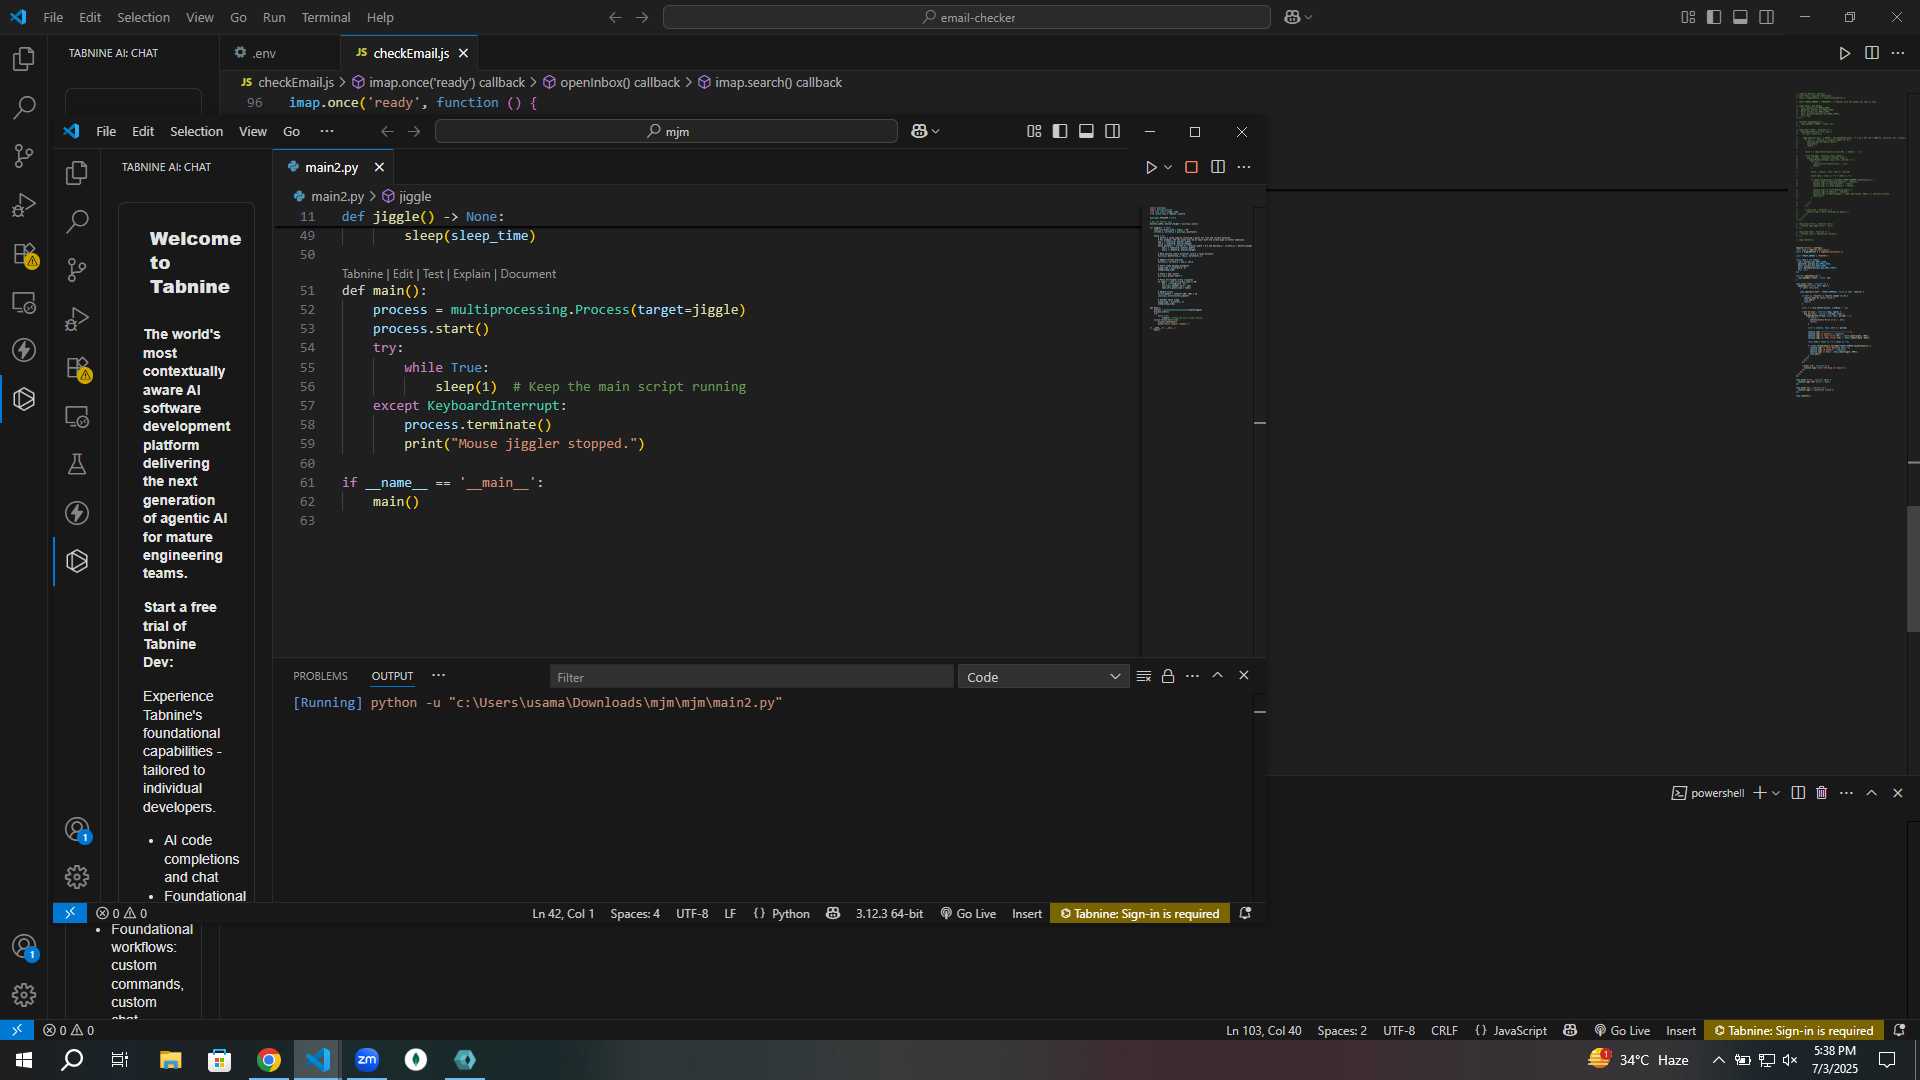Run checkEmail.js from email-checker editor toolbar

pyautogui.click(x=1845, y=53)
